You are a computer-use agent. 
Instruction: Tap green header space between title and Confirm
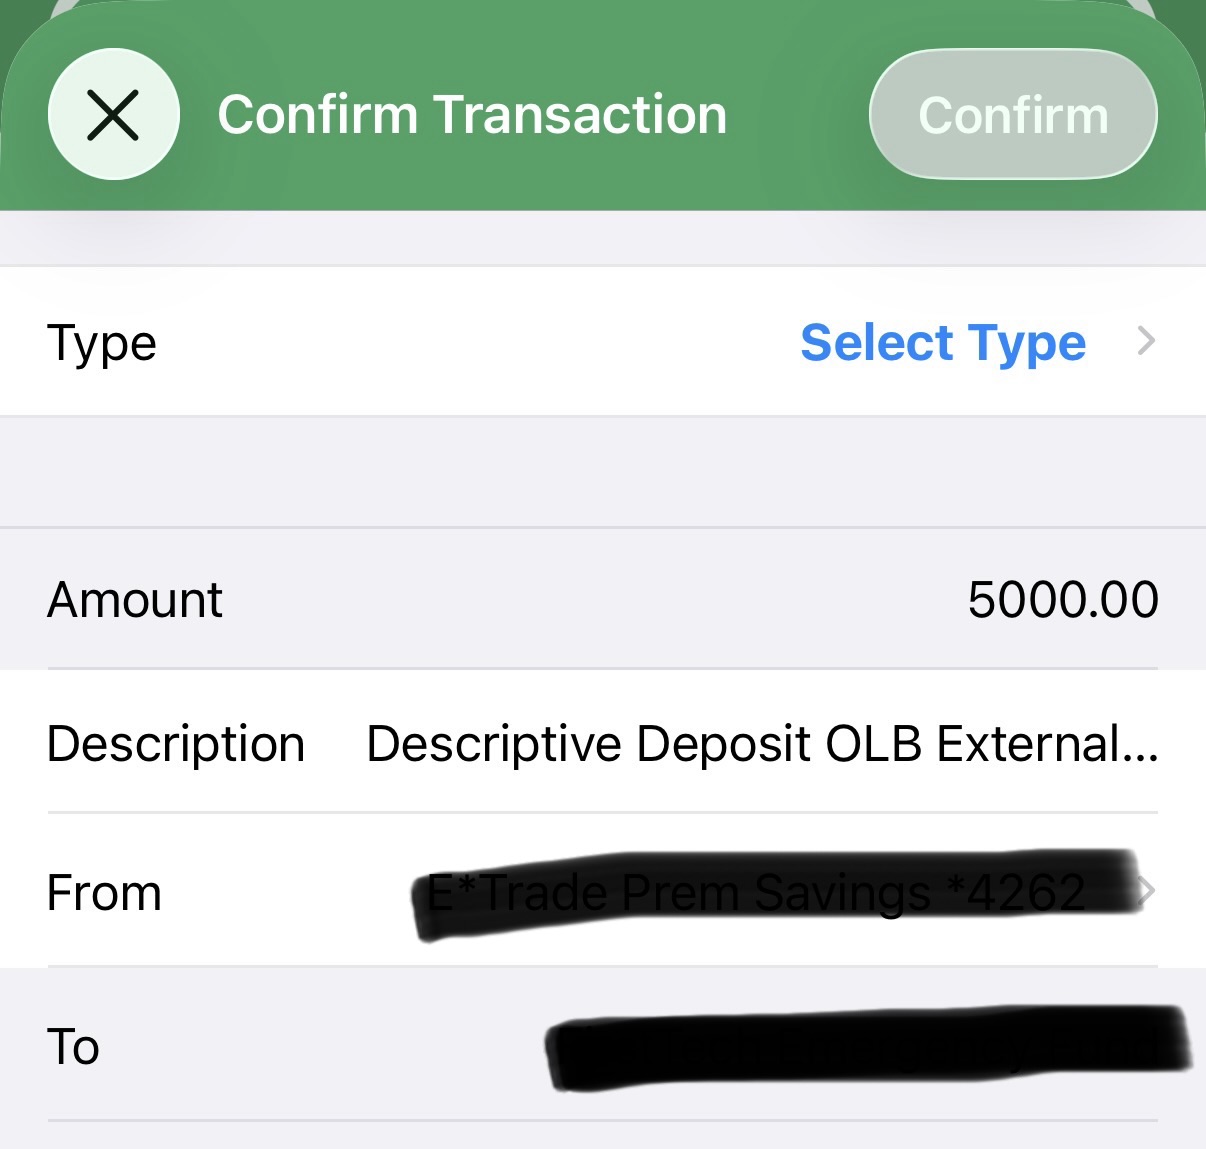(800, 114)
